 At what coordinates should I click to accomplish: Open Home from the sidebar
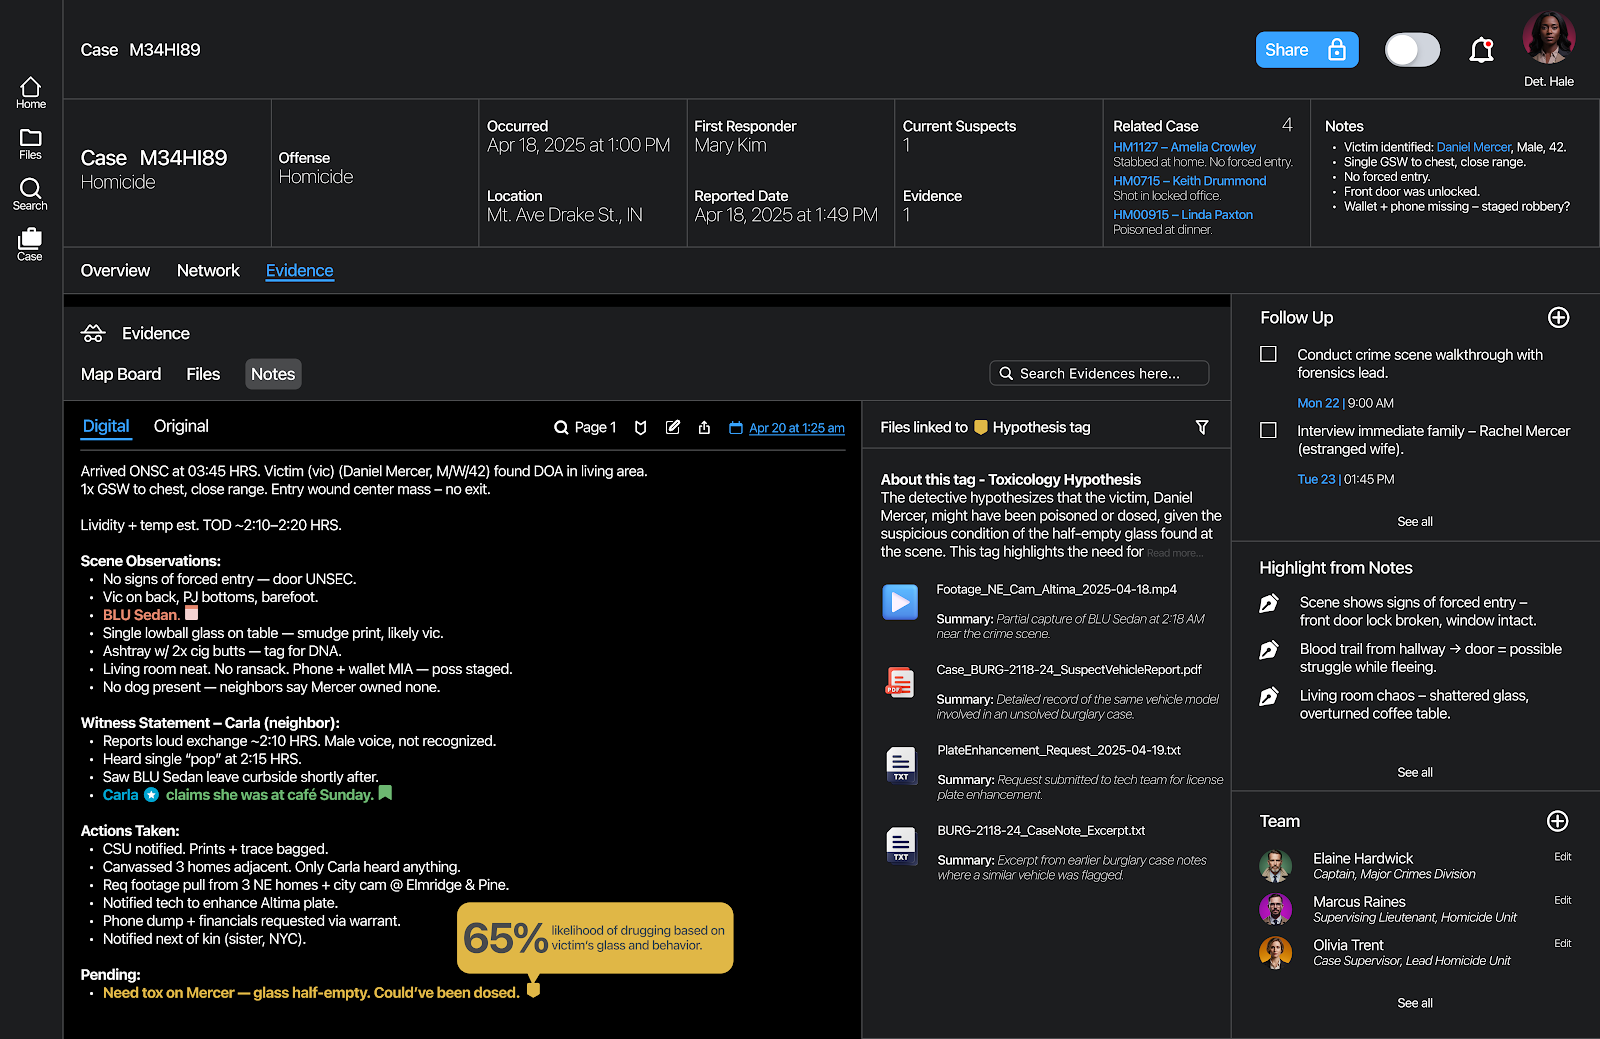pos(30,93)
